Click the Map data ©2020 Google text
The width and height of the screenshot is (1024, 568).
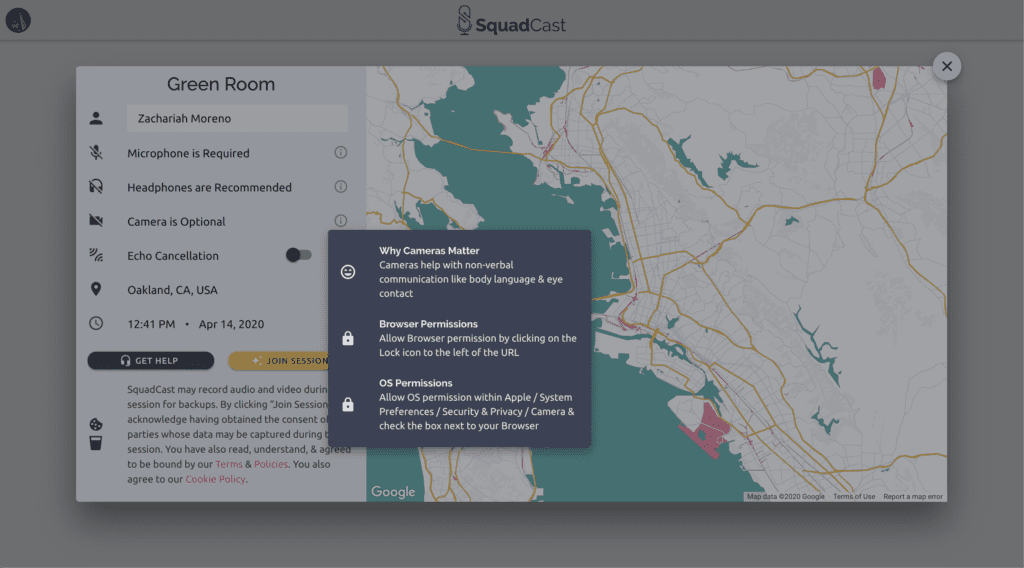[786, 497]
